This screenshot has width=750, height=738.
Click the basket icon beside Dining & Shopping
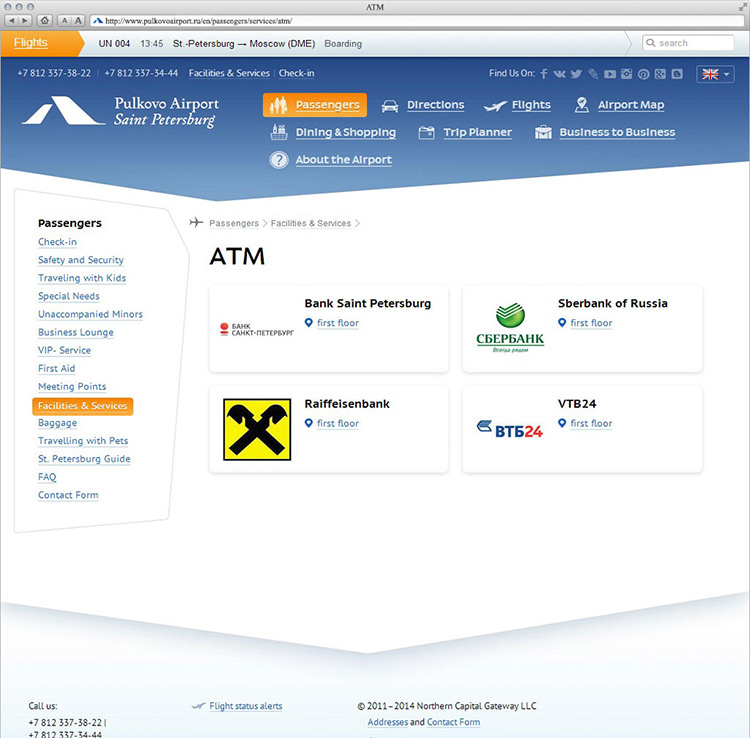(279, 132)
